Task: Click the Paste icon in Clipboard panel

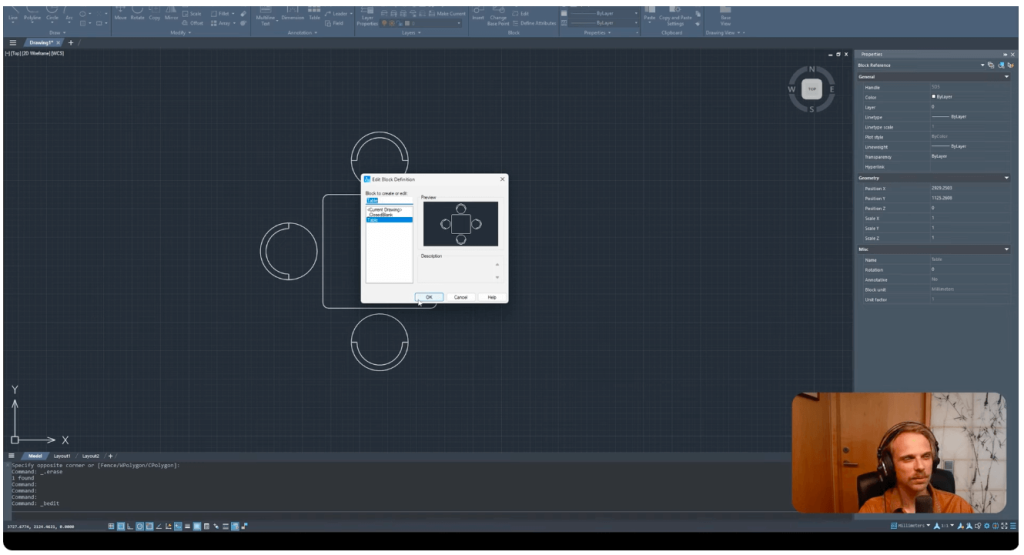Action: 650,17
